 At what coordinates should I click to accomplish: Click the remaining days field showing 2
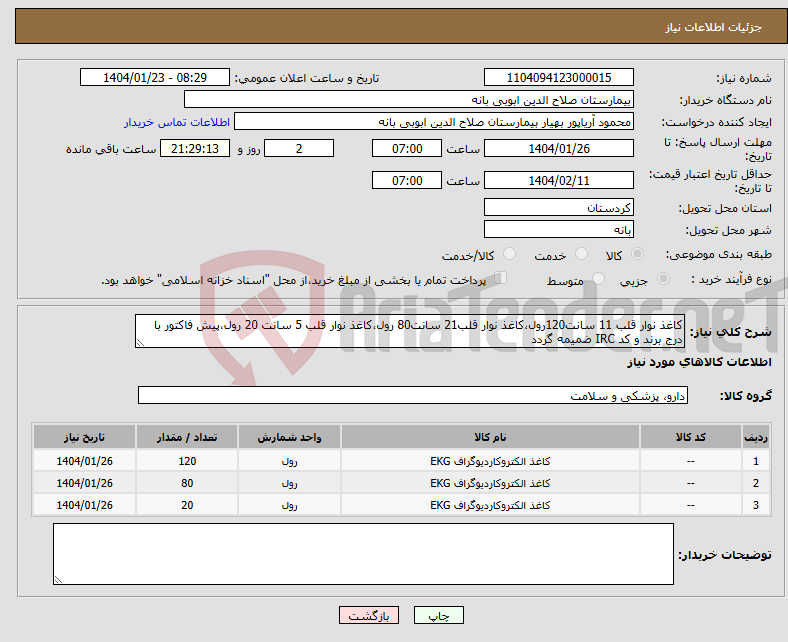tap(299, 148)
